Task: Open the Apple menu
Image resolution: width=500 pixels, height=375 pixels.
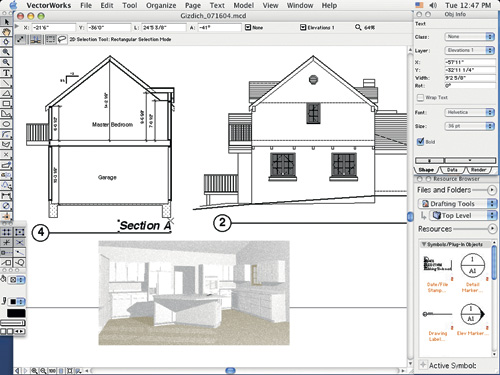Action: pos(13,5)
